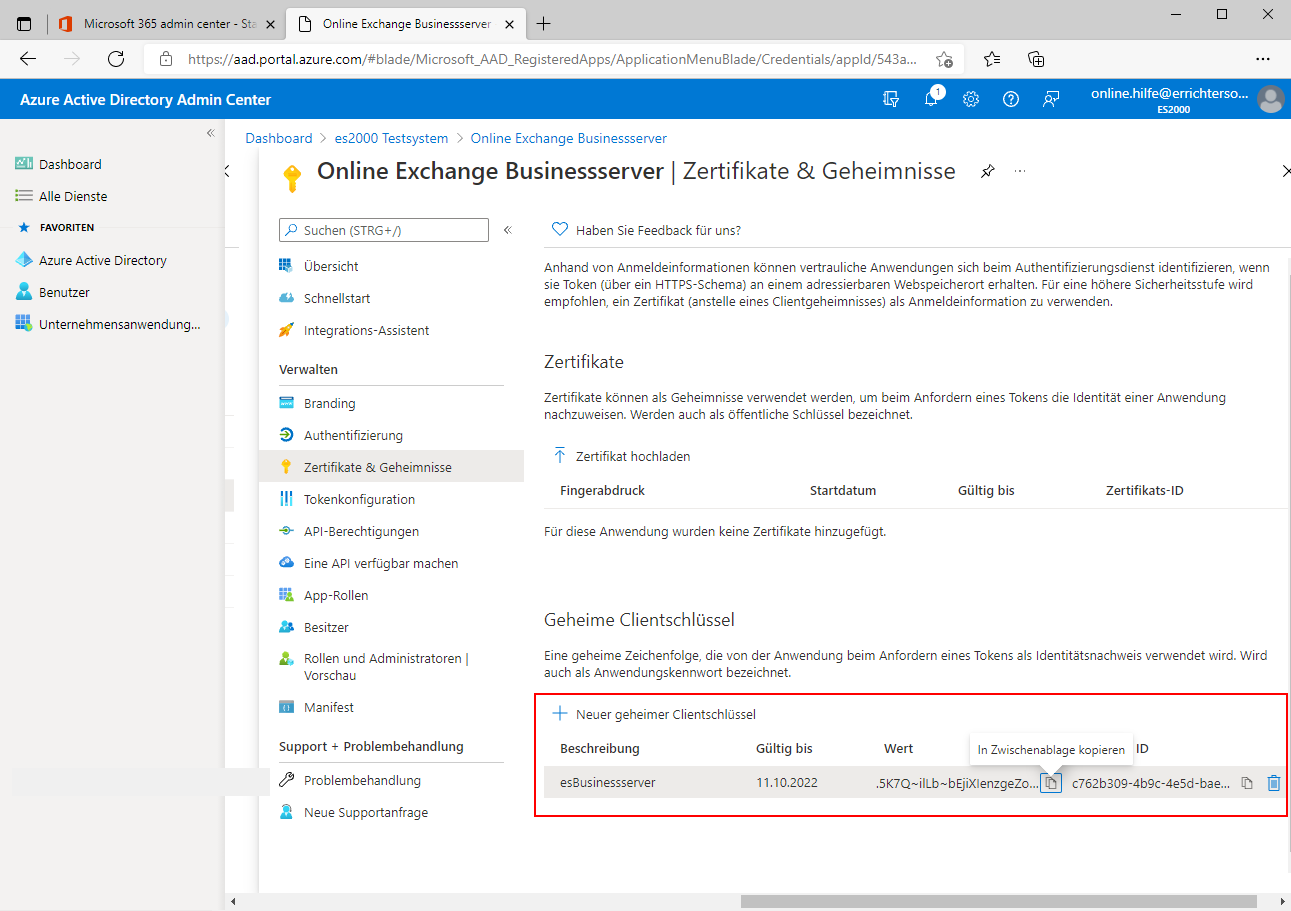
Task: Open directory and subscription filter icon
Action: (x=891, y=99)
